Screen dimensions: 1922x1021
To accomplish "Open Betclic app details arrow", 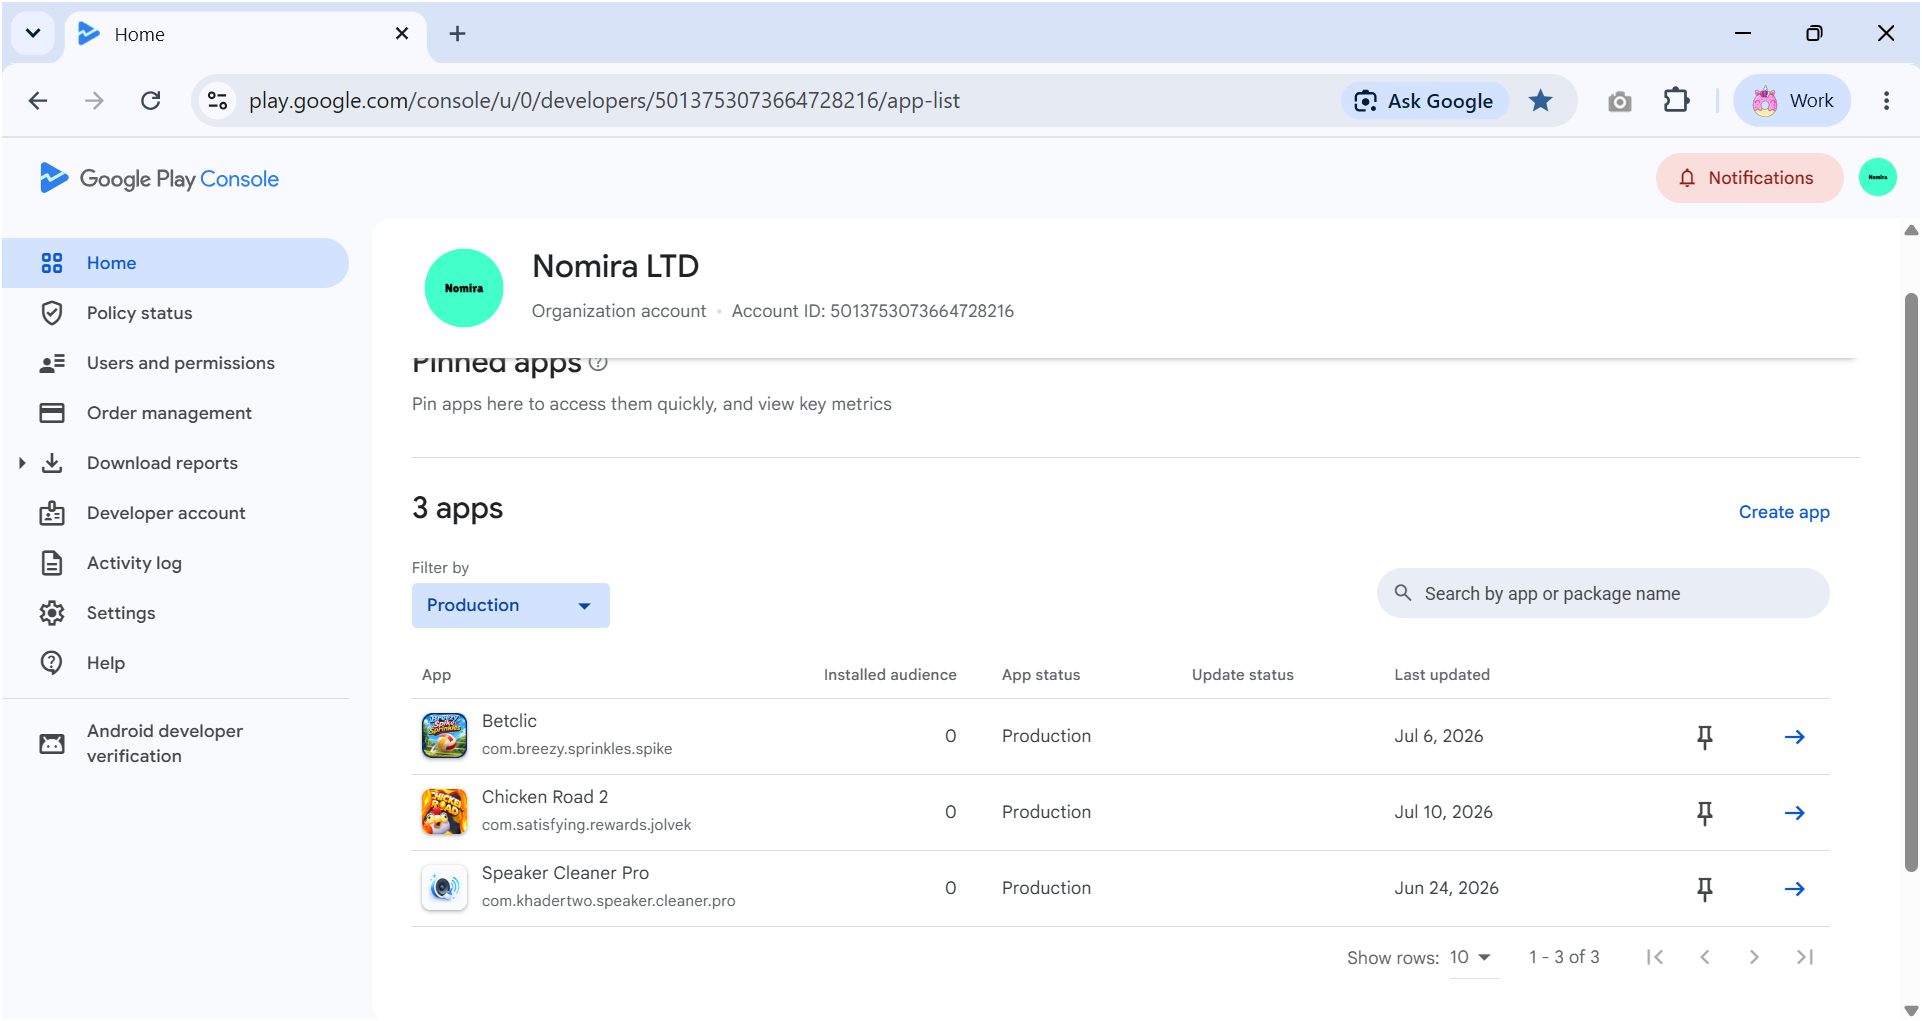I will (1795, 737).
